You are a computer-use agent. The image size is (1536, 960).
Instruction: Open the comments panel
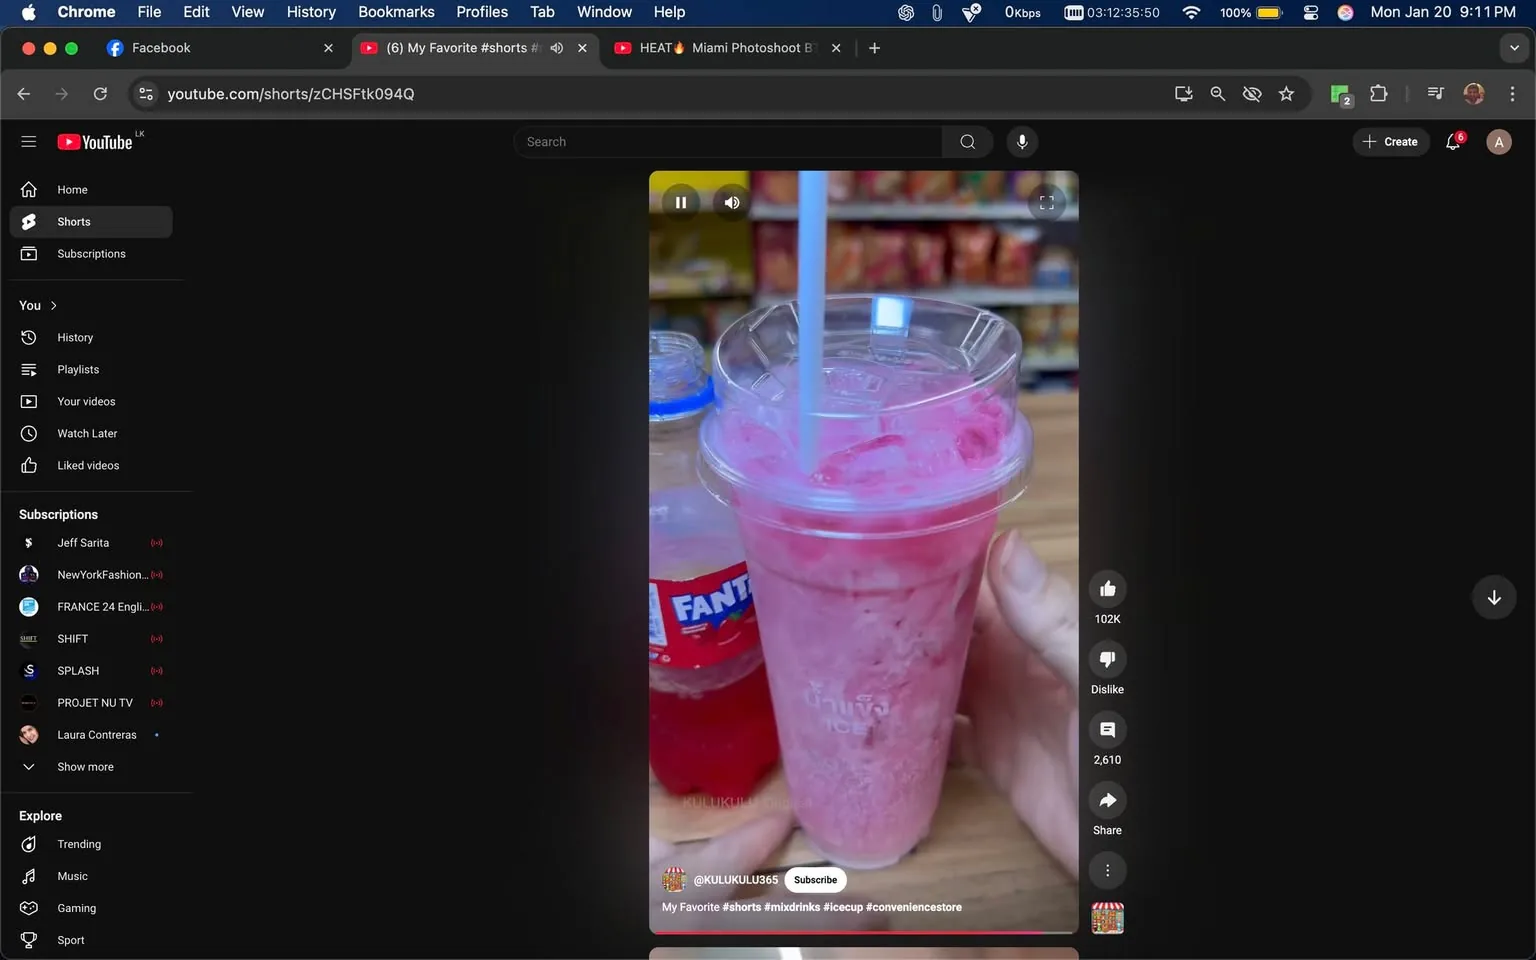(x=1107, y=730)
